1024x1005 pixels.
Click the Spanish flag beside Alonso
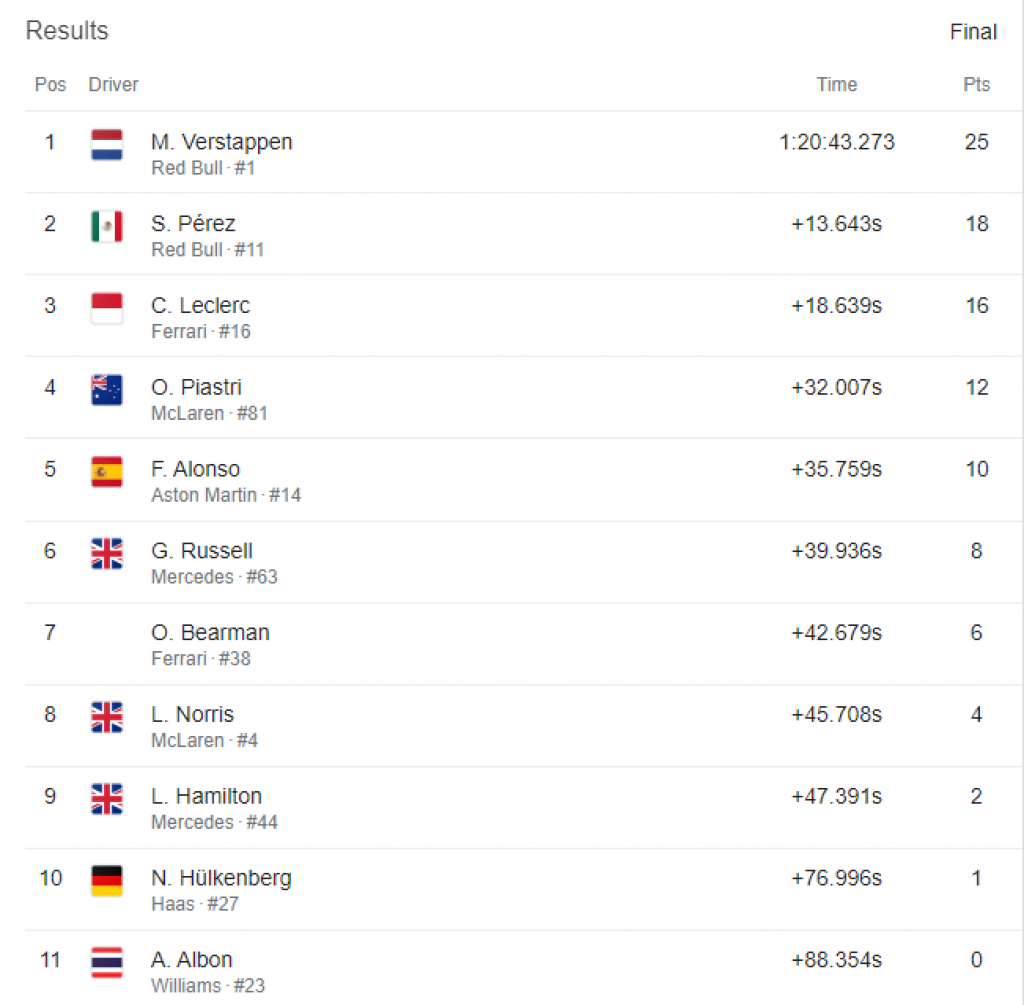click(x=107, y=471)
